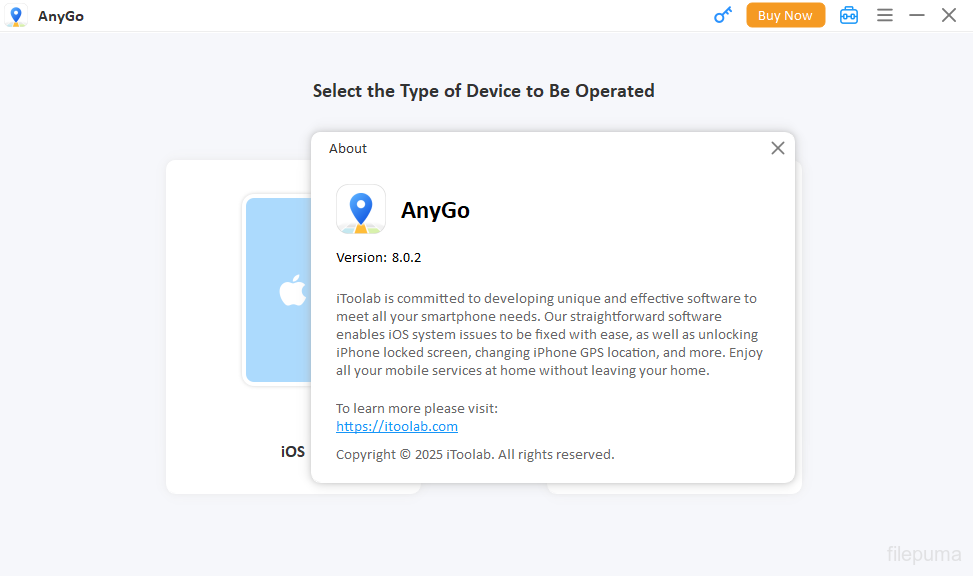Screen dimensions: 973x576
Task: Close the About dialog
Action: 777,148
